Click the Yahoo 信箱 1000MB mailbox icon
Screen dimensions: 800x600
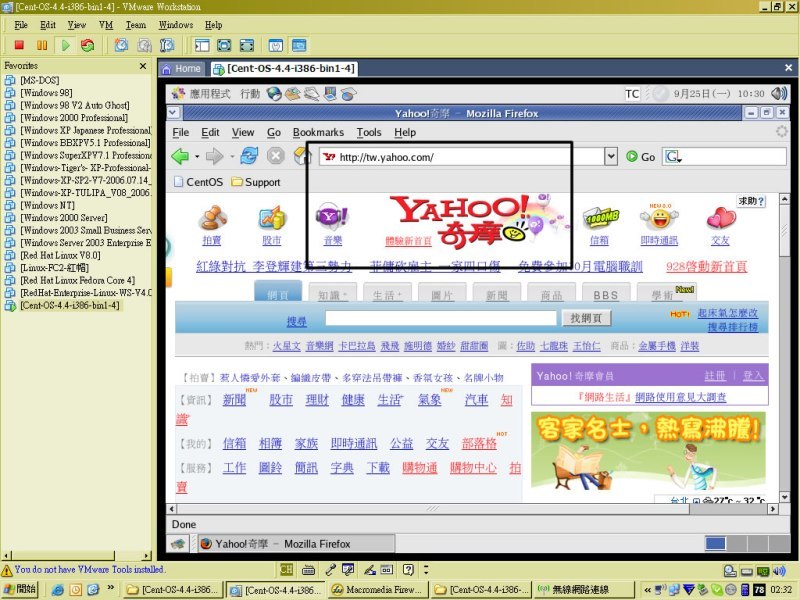coord(601,218)
